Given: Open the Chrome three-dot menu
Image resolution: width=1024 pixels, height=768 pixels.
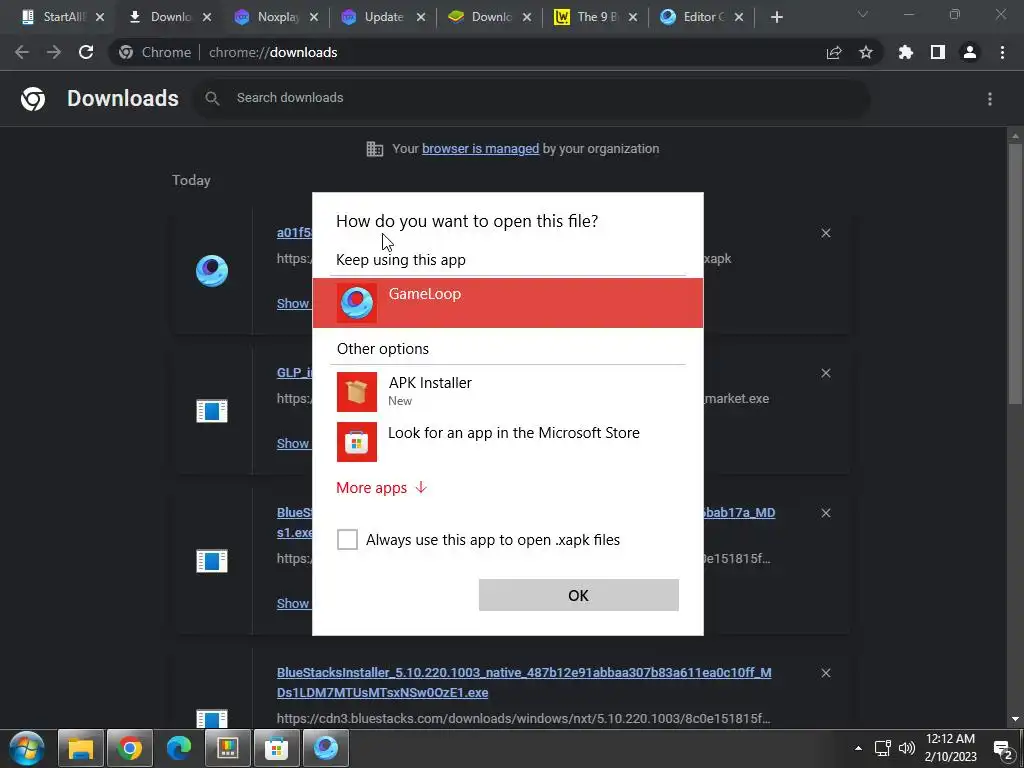Looking at the screenshot, I should click(x=1002, y=52).
